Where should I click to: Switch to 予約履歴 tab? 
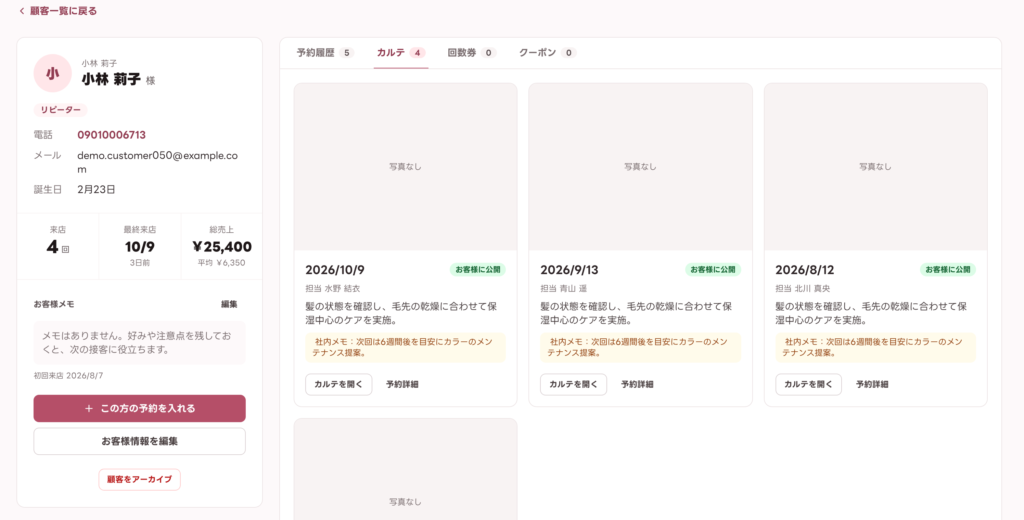[325, 53]
